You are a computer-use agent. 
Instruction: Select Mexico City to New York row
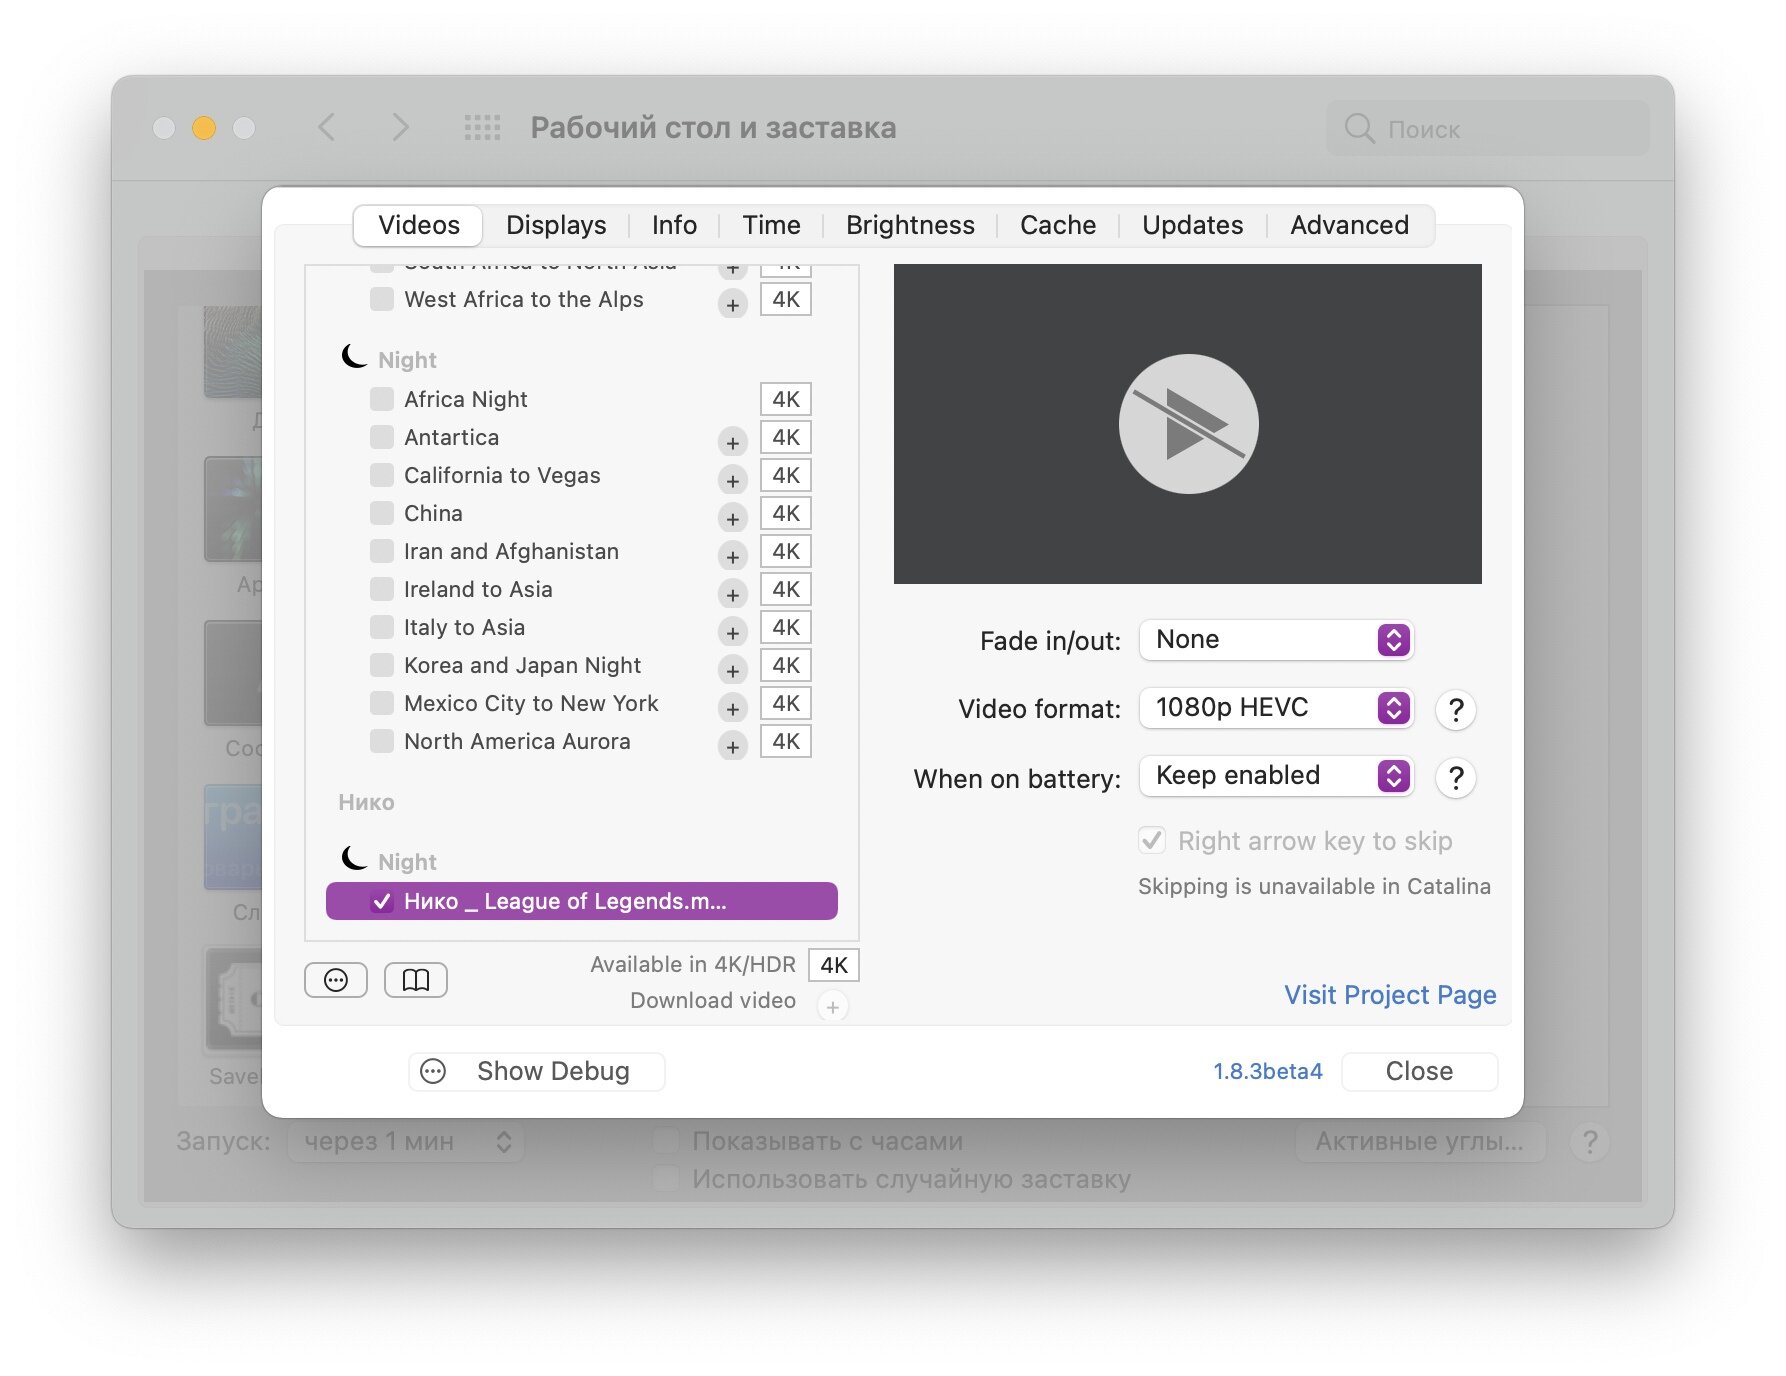(x=531, y=703)
